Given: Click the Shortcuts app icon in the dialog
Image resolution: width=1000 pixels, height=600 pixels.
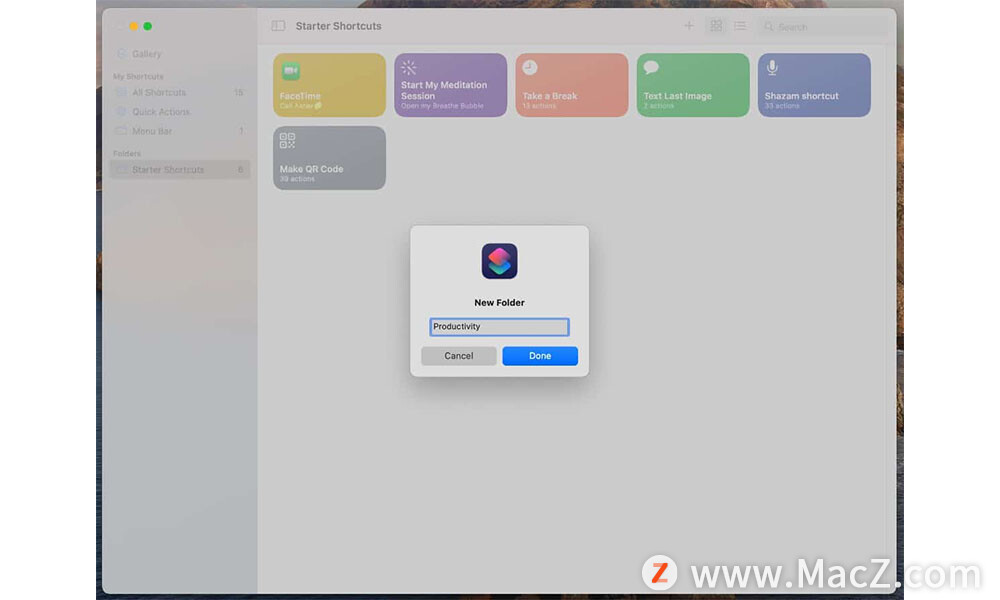Looking at the screenshot, I should click(x=499, y=261).
